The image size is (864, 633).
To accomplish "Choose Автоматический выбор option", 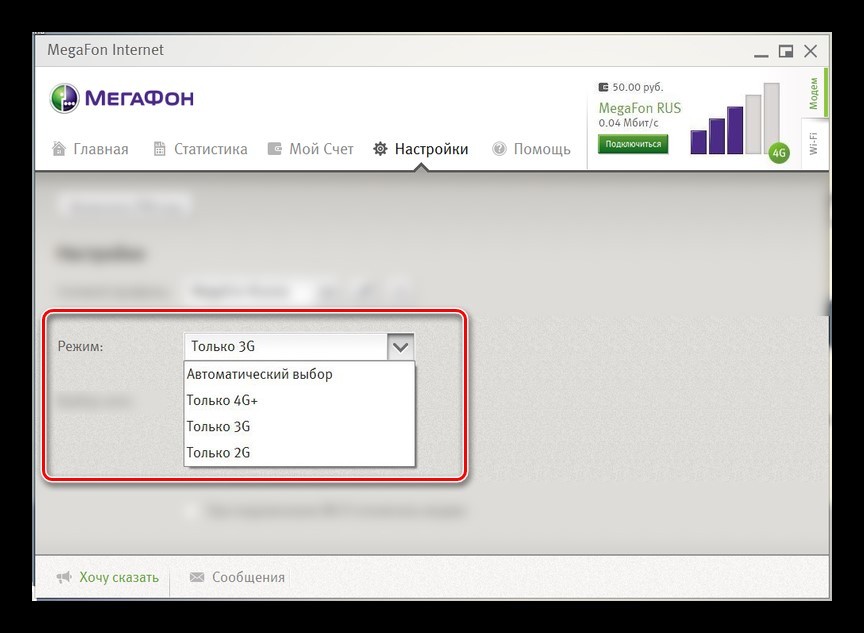I will tap(299, 374).
